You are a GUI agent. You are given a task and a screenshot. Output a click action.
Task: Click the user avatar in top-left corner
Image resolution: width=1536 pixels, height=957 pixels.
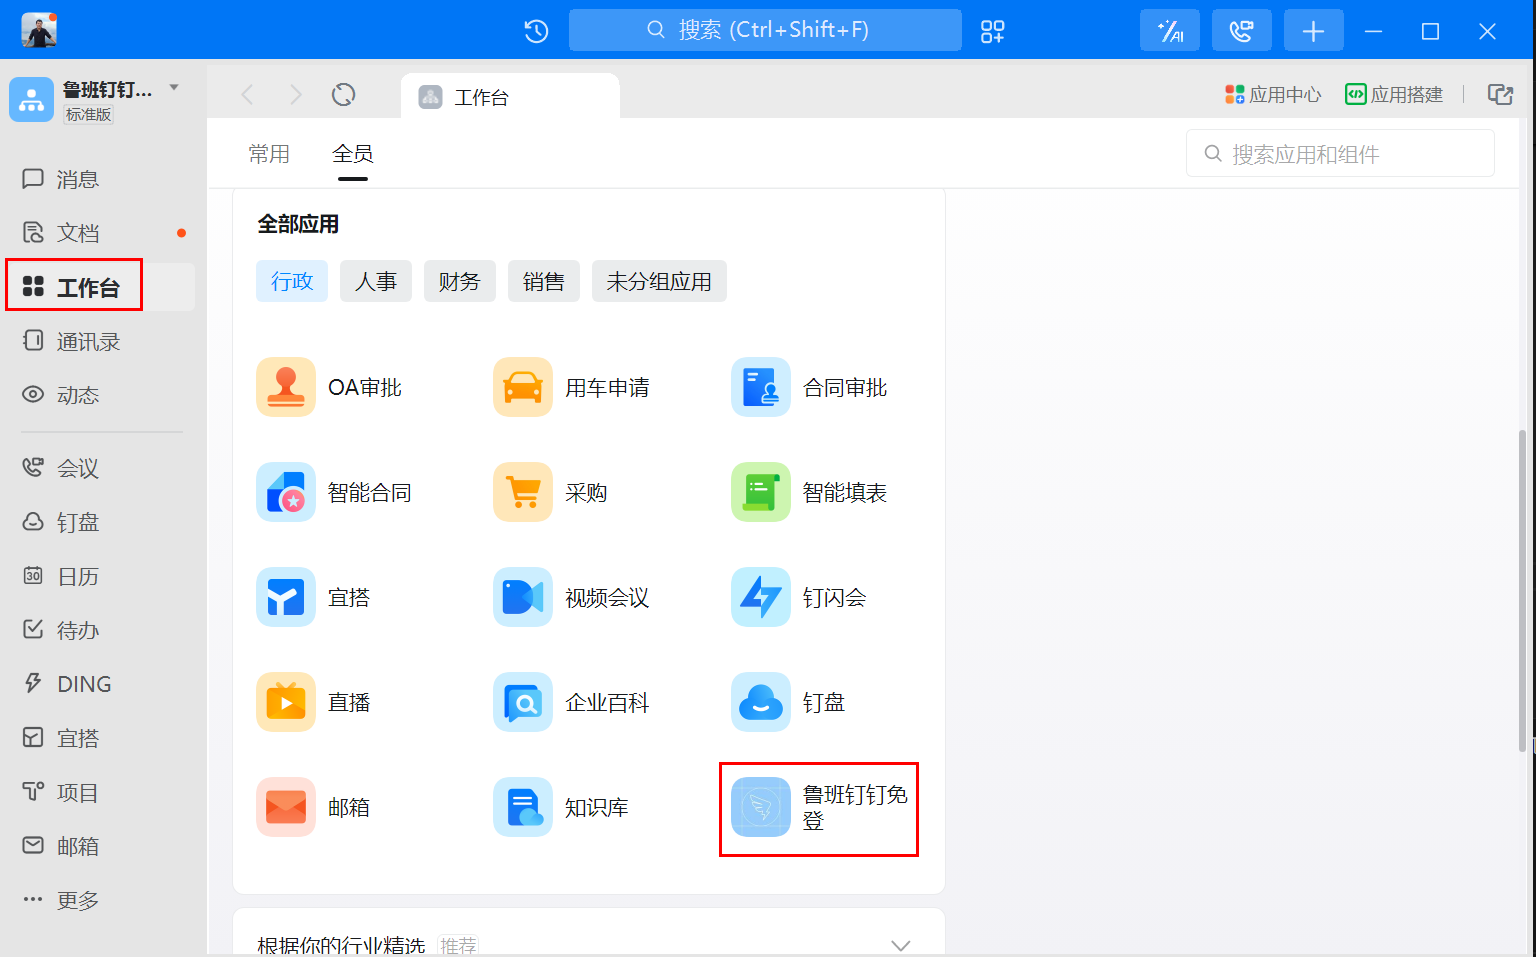39,31
